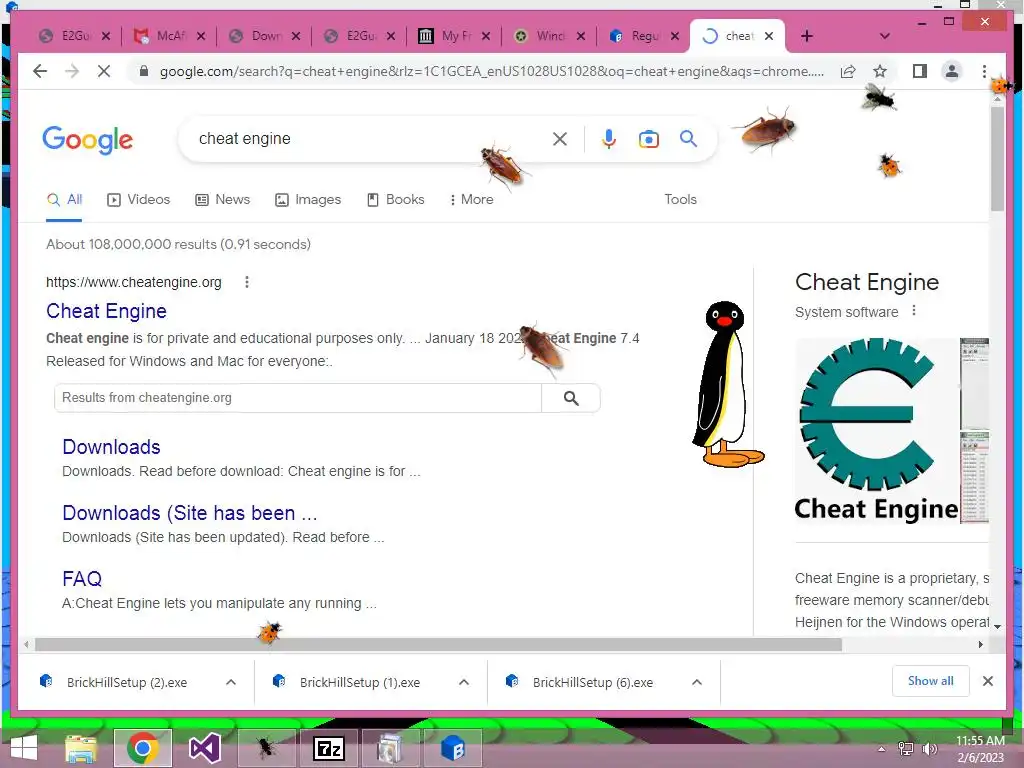Open the Chrome profile avatar
This screenshot has width=1024, height=768.
coord(952,71)
